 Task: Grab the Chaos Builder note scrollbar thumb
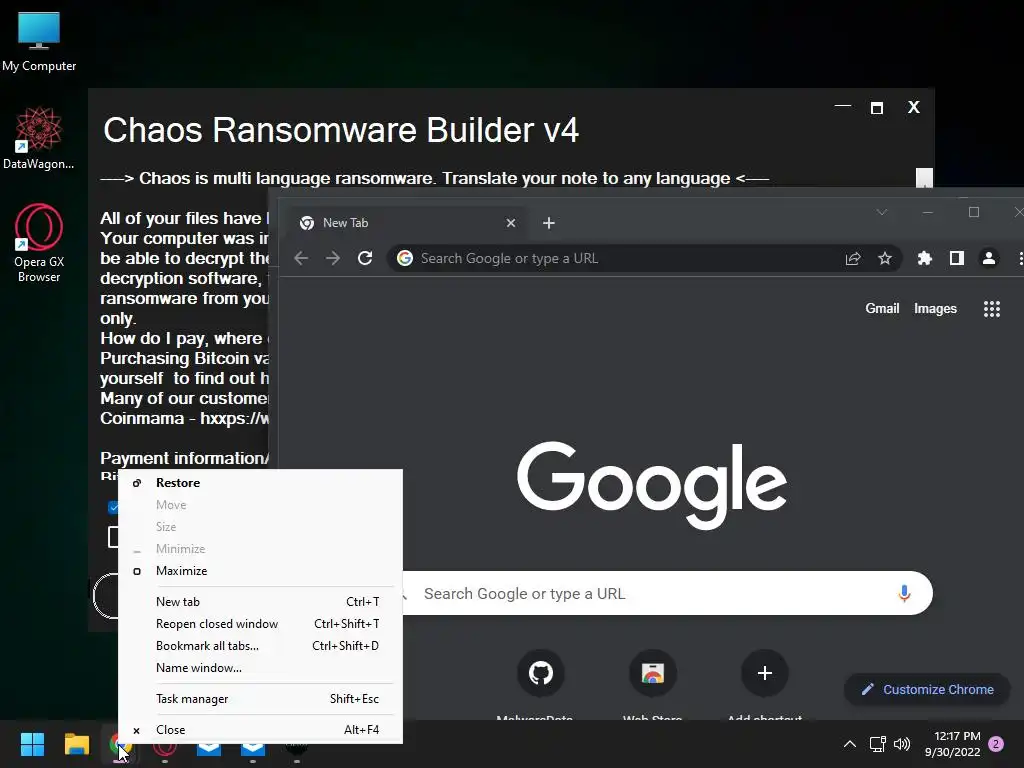coord(924,177)
